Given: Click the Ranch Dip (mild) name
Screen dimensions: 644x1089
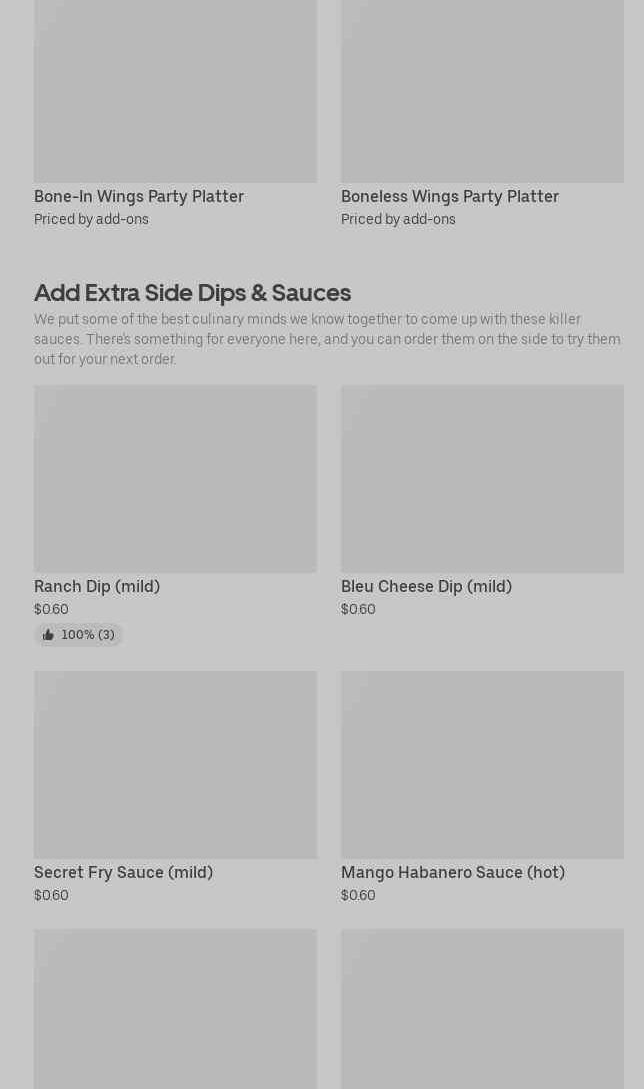Looking at the screenshot, I should point(97,586).
